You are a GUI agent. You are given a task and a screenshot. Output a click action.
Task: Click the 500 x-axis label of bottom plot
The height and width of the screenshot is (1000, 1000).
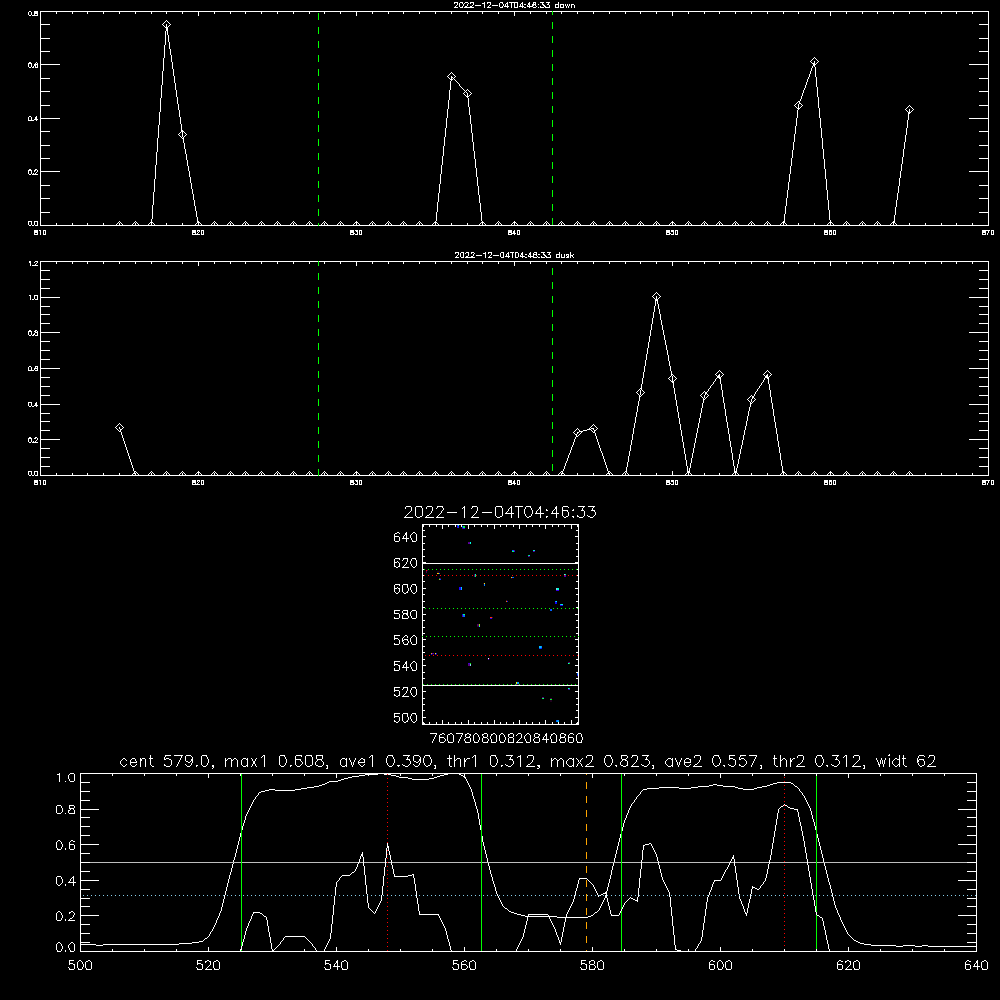tap(80, 966)
